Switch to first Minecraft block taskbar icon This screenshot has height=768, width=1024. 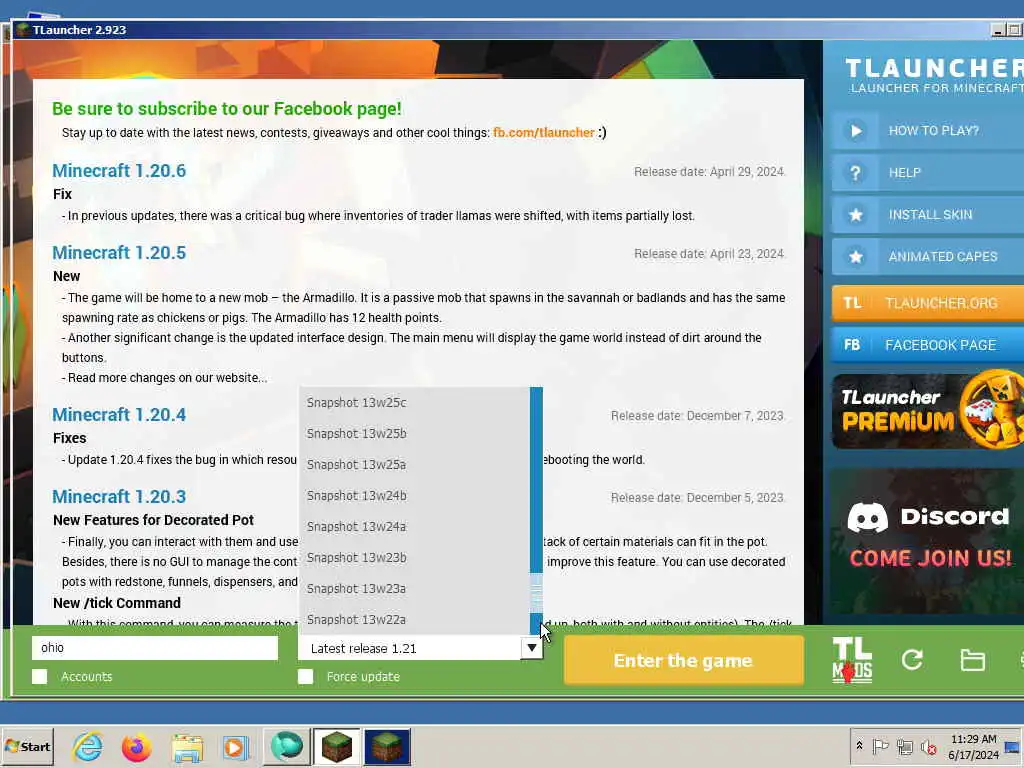(337, 746)
